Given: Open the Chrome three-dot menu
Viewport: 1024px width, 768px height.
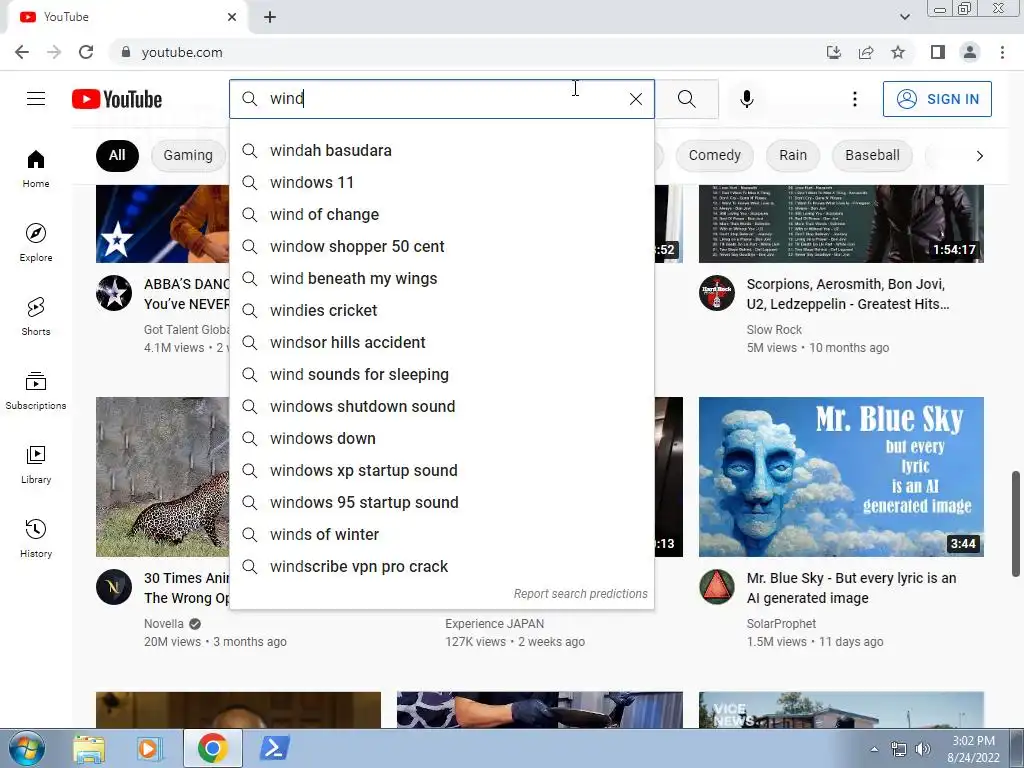Looking at the screenshot, I should (x=1002, y=52).
